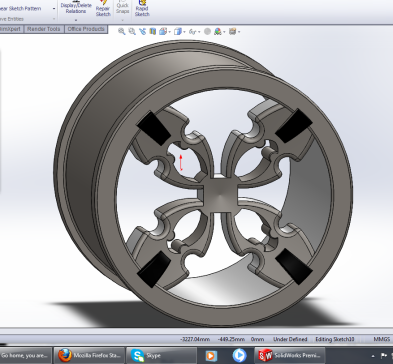Screen dimensions: 393x364
Task: Click the Zoom to Fit icon
Action: (122, 31)
